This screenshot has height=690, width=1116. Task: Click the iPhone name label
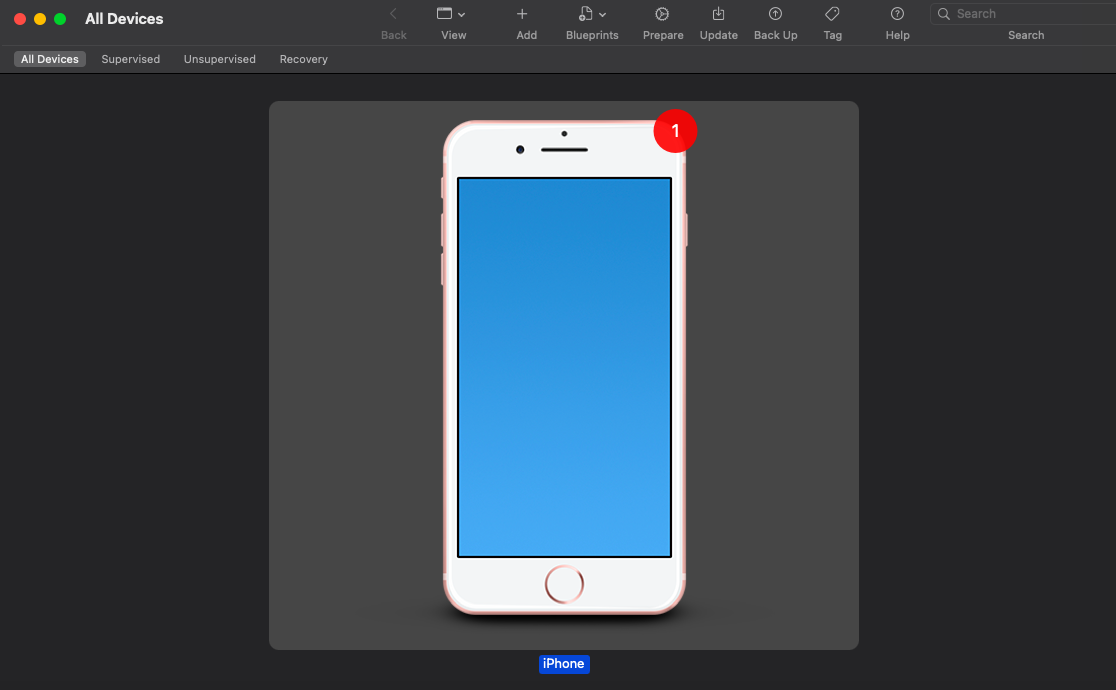(x=564, y=664)
